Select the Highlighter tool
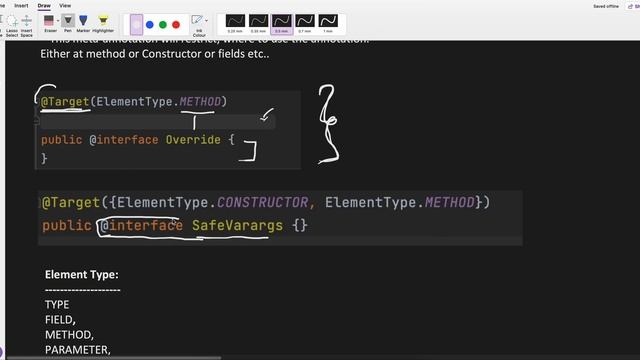This screenshot has width=640, height=360. [x=103, y=24]
